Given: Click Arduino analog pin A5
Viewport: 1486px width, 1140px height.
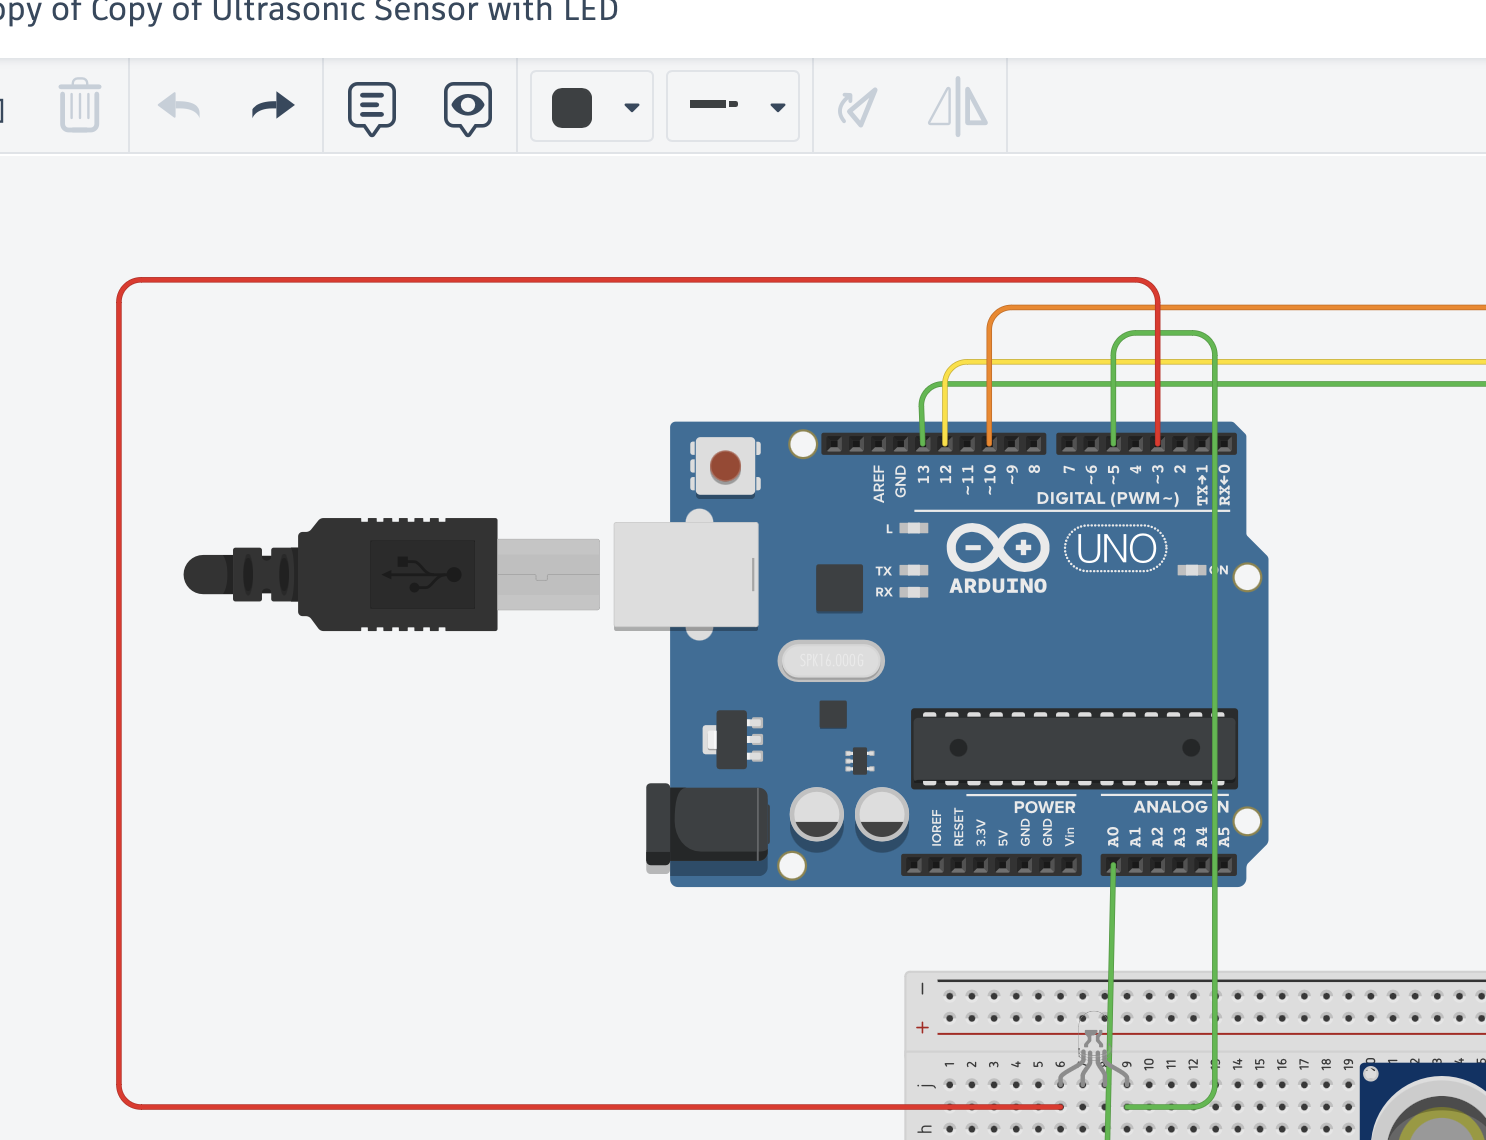Looking at the screenshot, I should pyautogui.click(x=1224, y=865).
